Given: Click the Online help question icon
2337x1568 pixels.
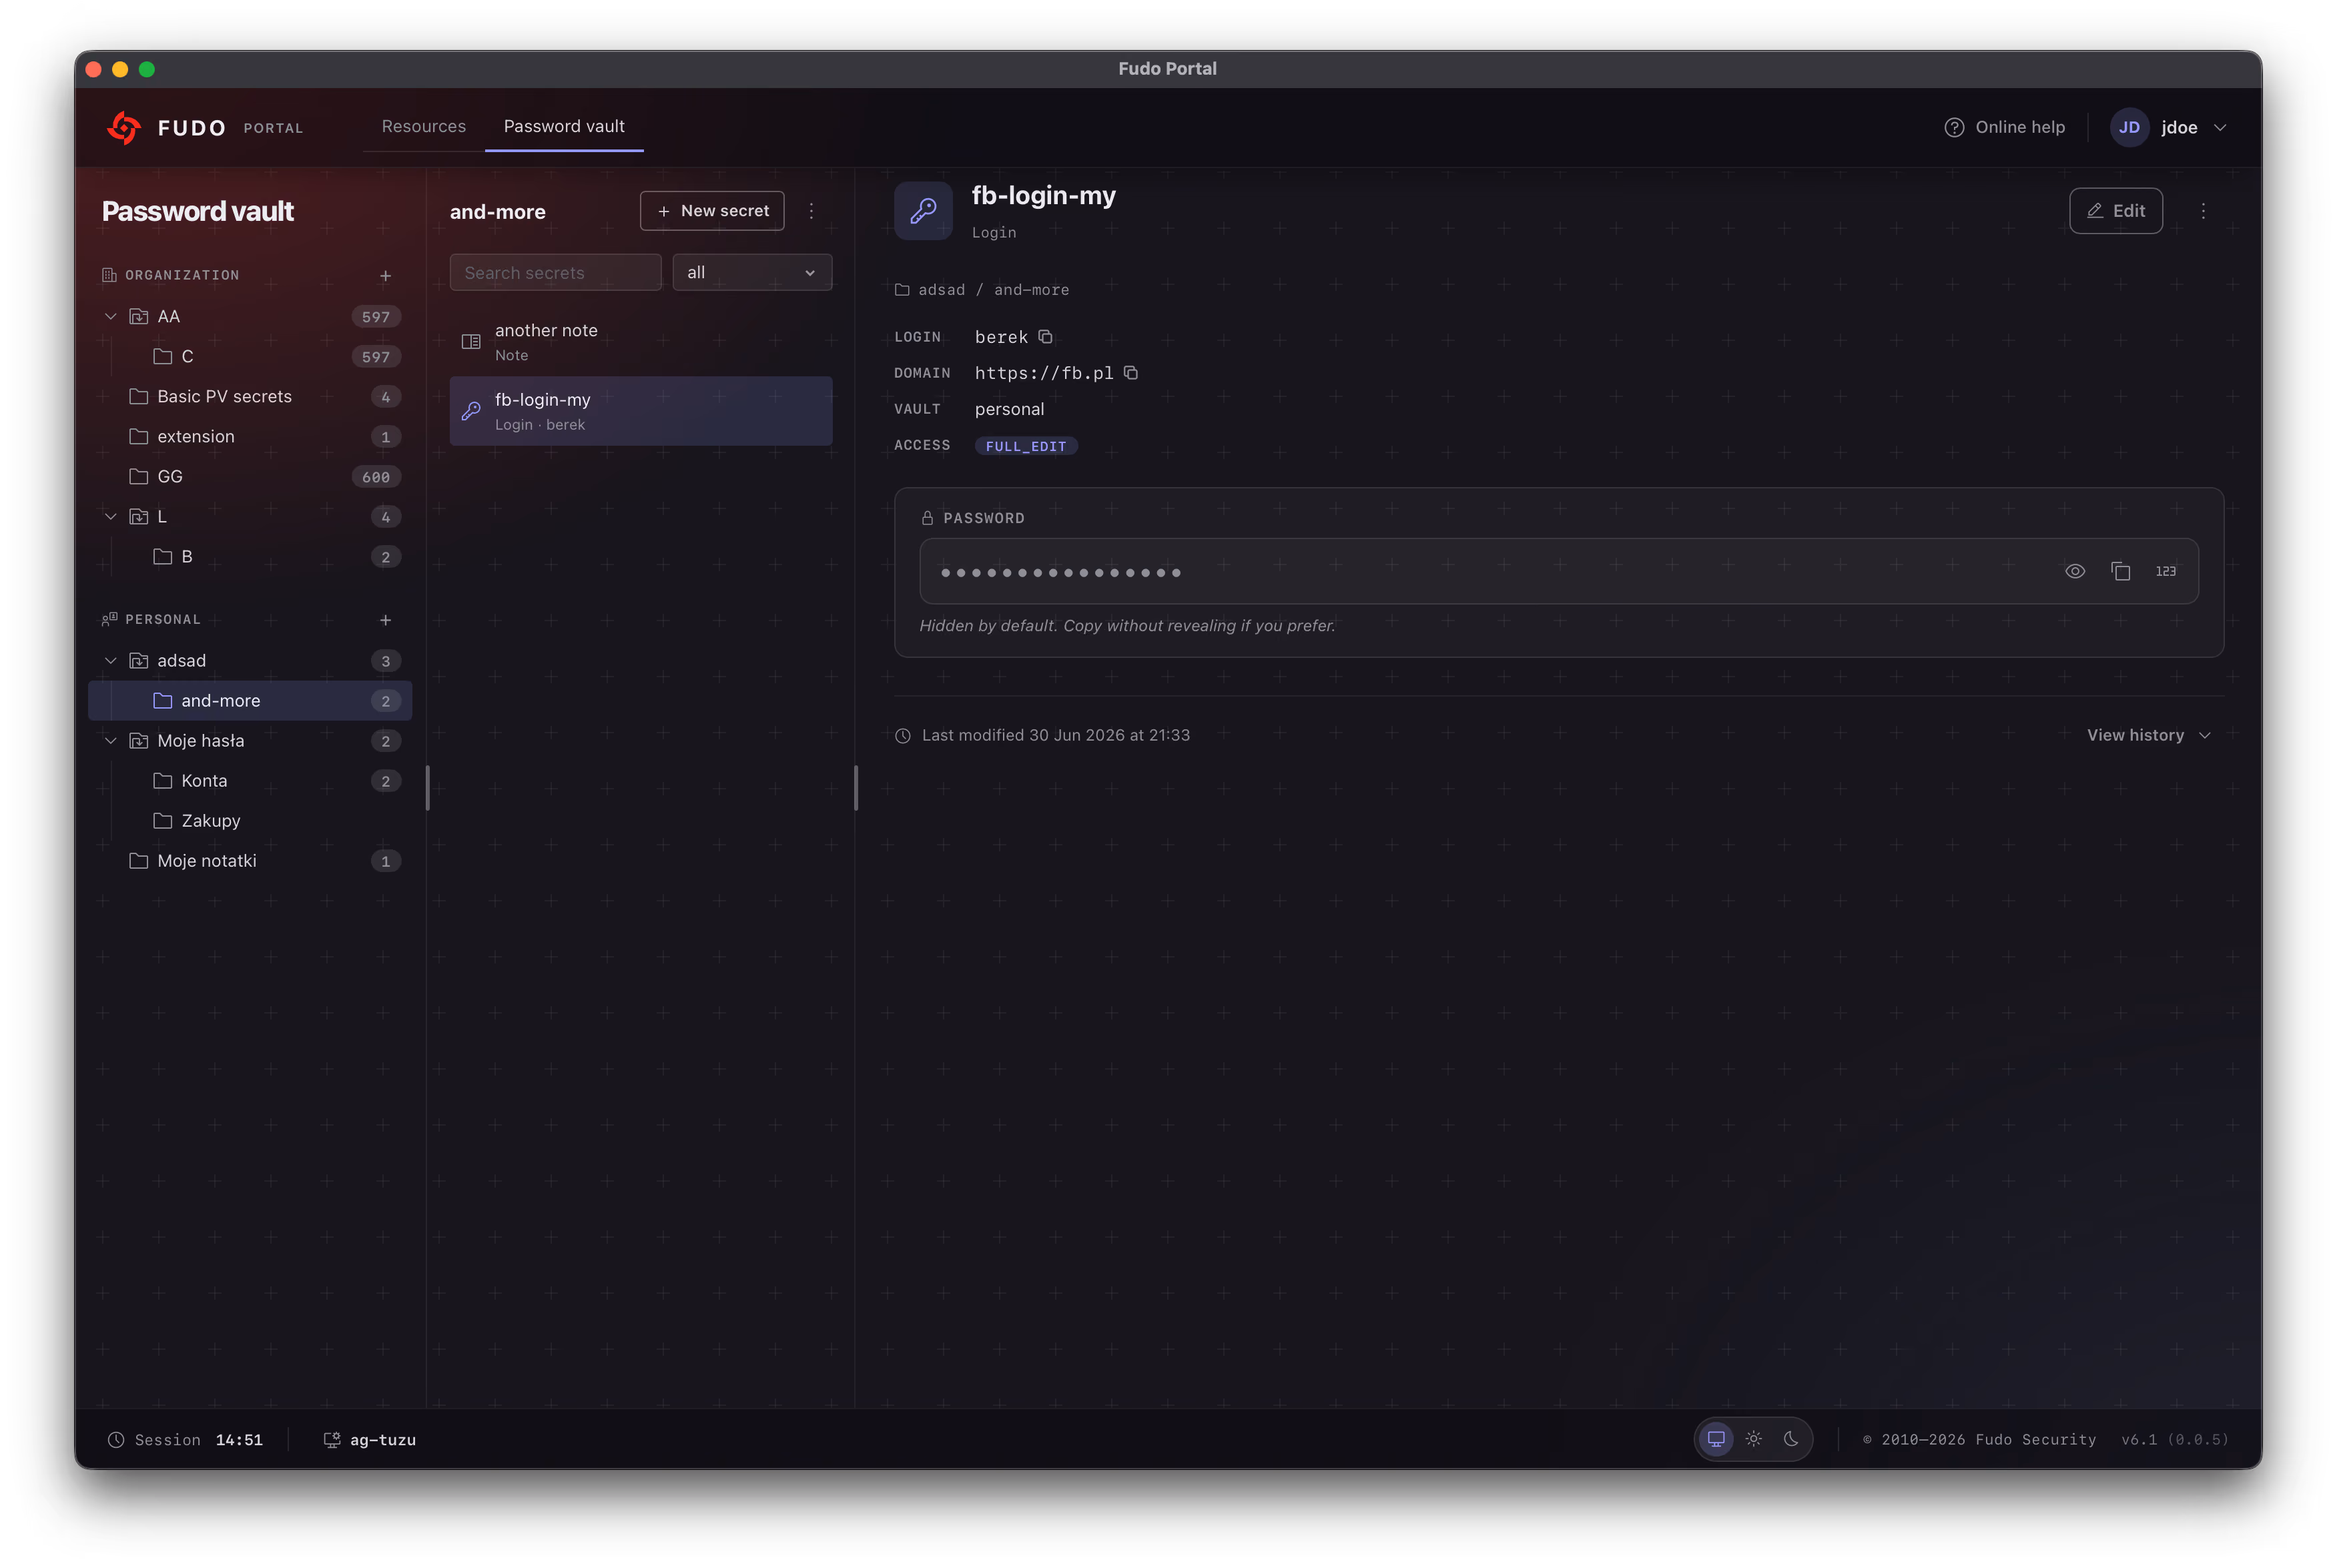Looking at the screenshot, I should coord(1954,127).
